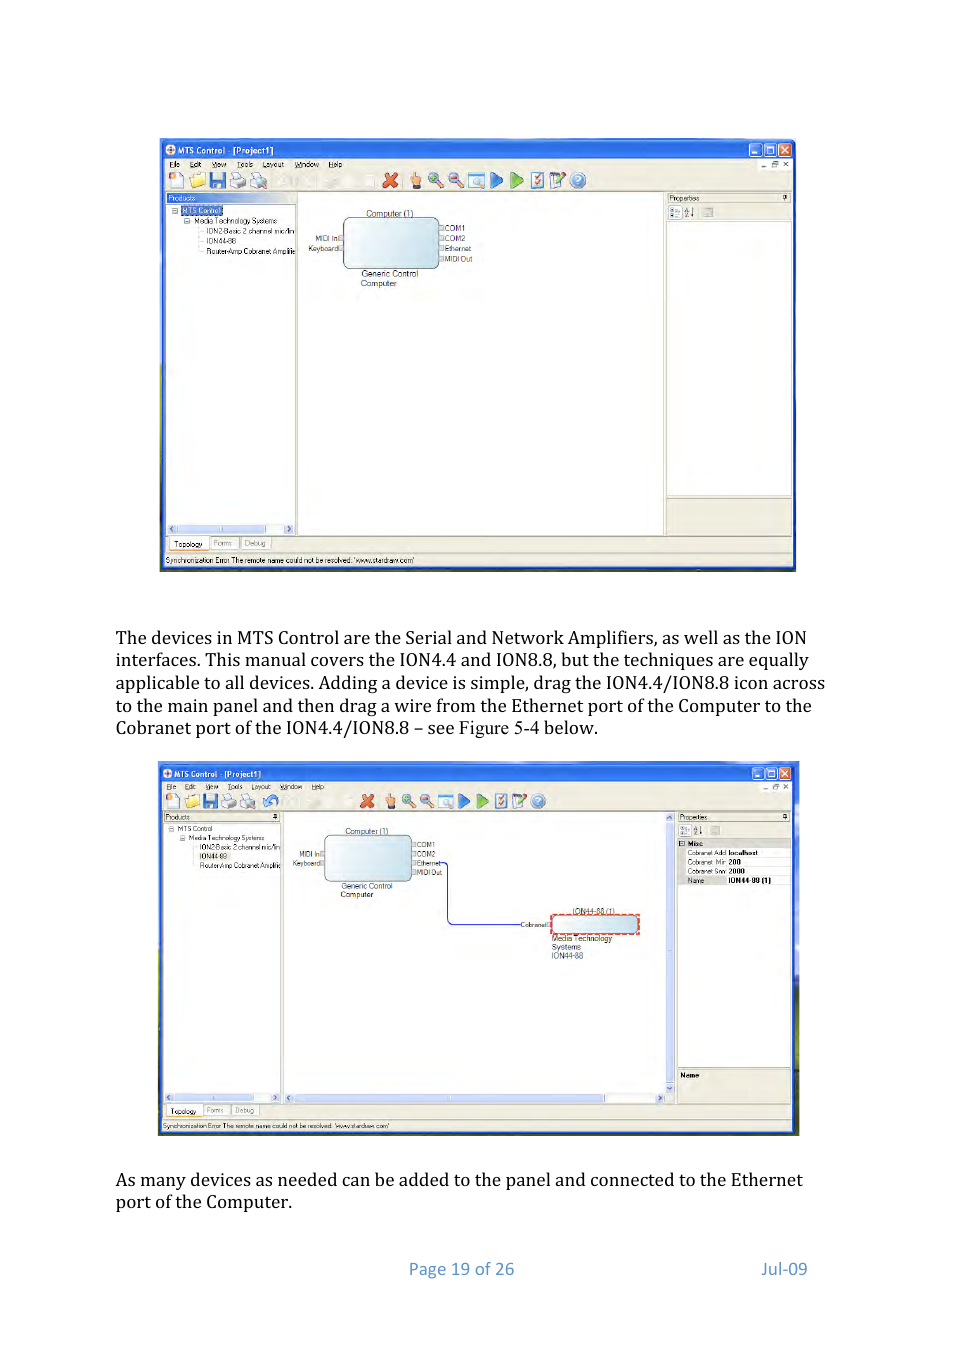This screenshot has width=954, height=1350.
Task: Open Edit menu in figure showing only Computer
Action: tap(195, 164)
